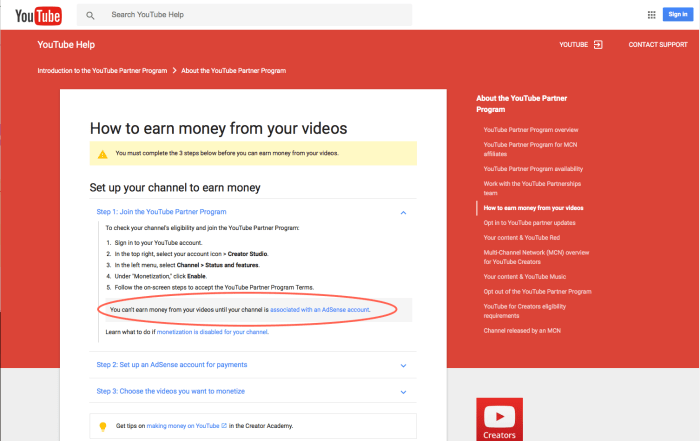Open sidebar heading About the YouTube Partner Program
The width and height of the screenshot is (700, 441).
(521, 104)
